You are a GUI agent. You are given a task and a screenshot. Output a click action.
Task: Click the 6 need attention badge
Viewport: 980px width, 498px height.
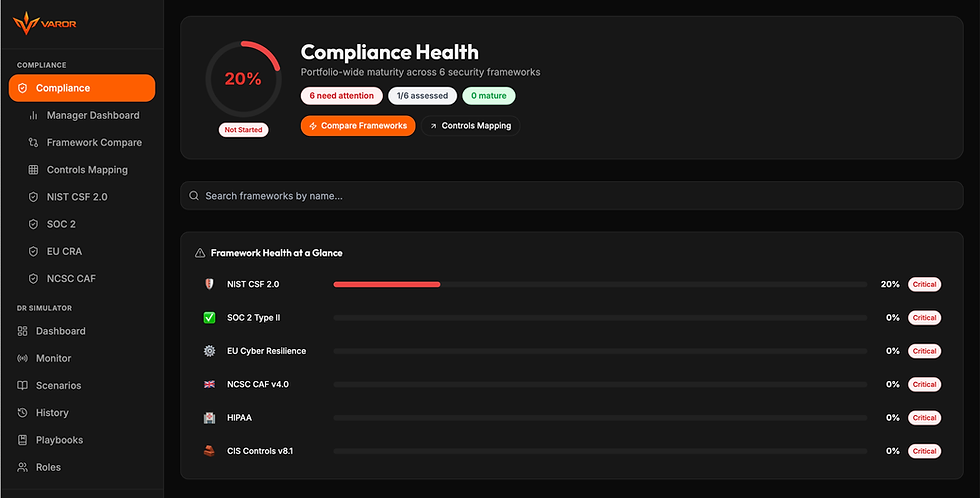pos(342,96)
